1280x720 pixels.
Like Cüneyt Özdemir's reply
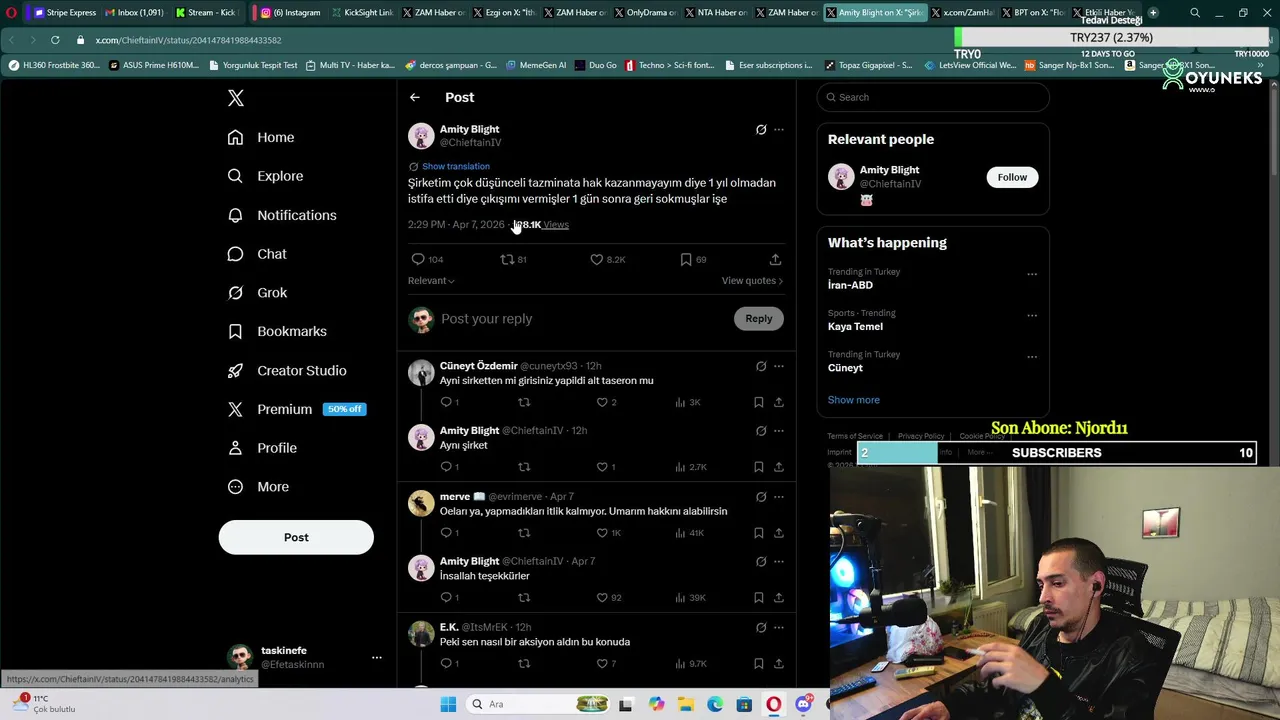pos(607,402)
